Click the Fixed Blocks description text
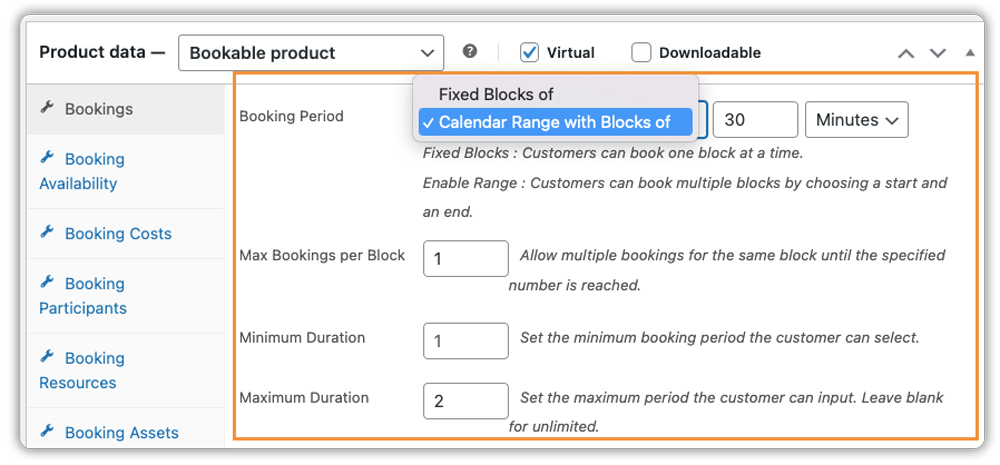 click(612, 154)
